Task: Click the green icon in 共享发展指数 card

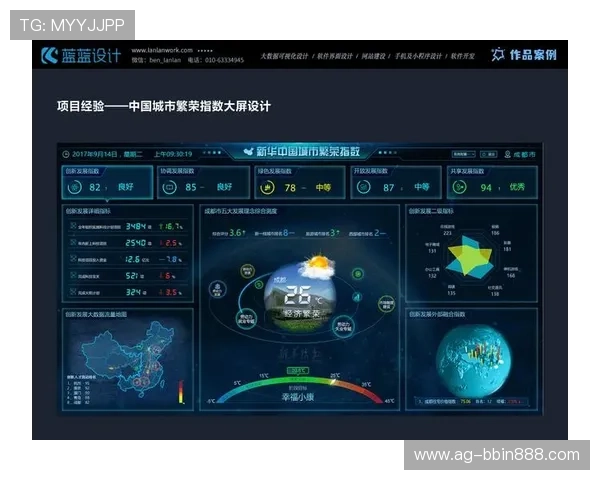Action: coord(460,187)
